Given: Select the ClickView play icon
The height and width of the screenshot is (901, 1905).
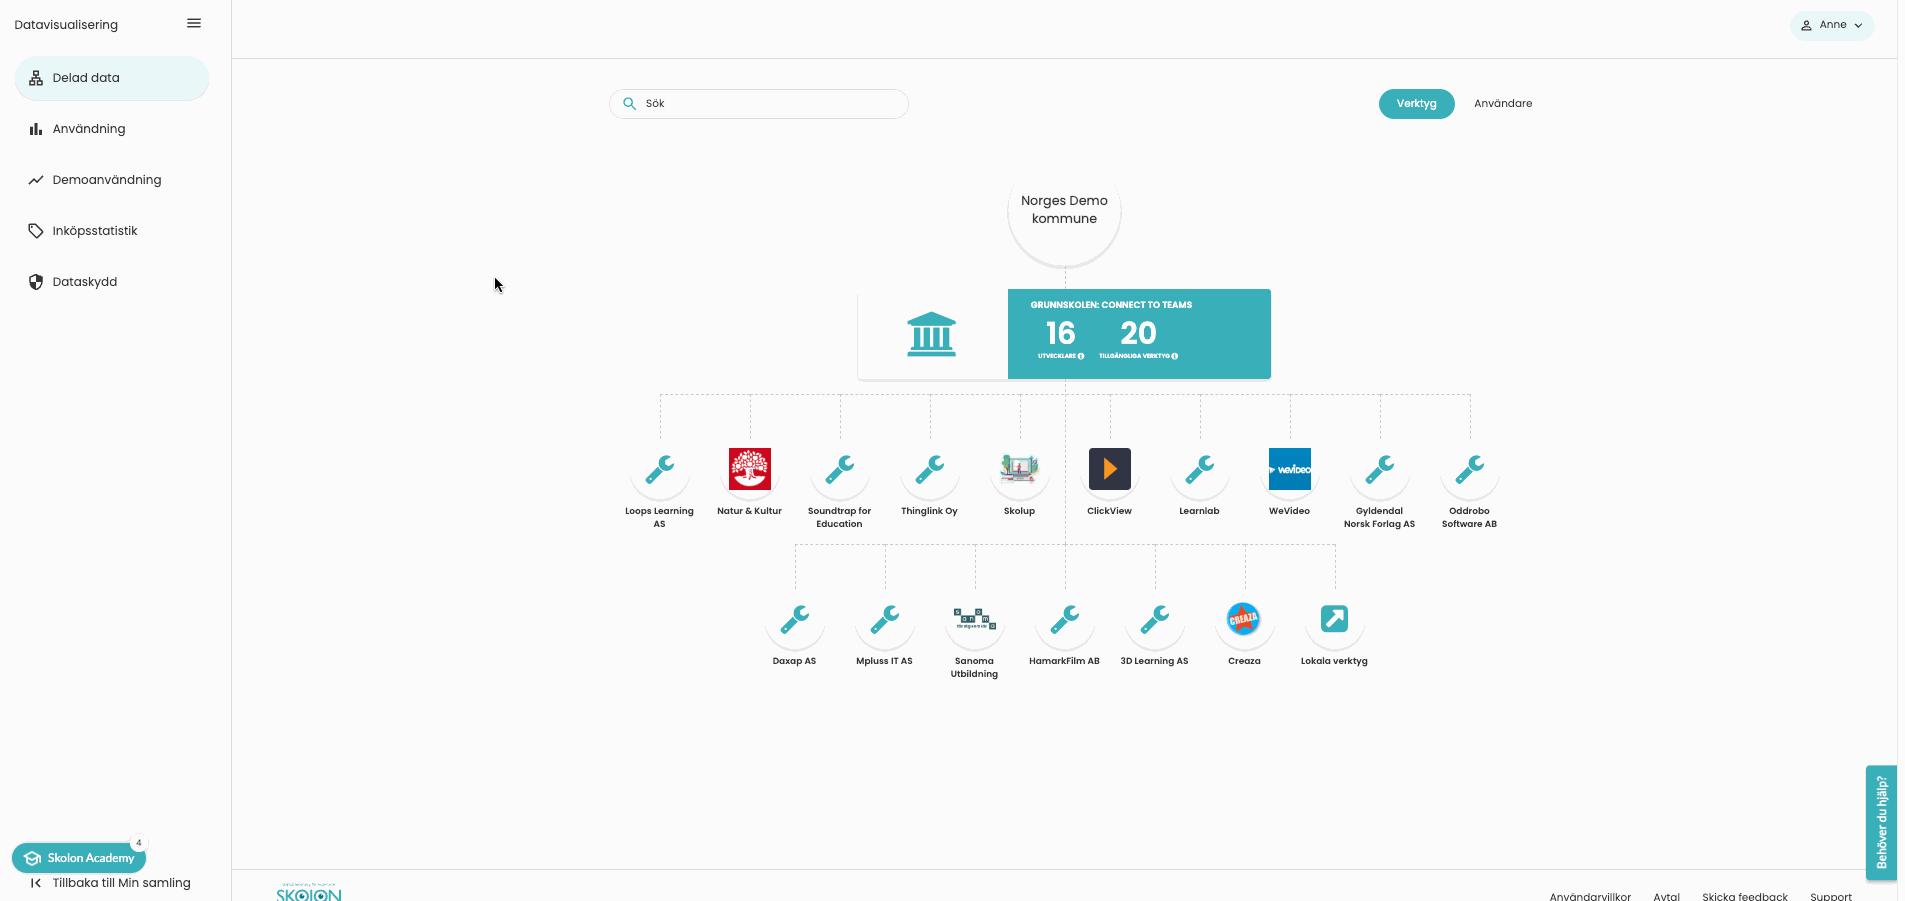Looking at the screenshot, I should 1110,469.
